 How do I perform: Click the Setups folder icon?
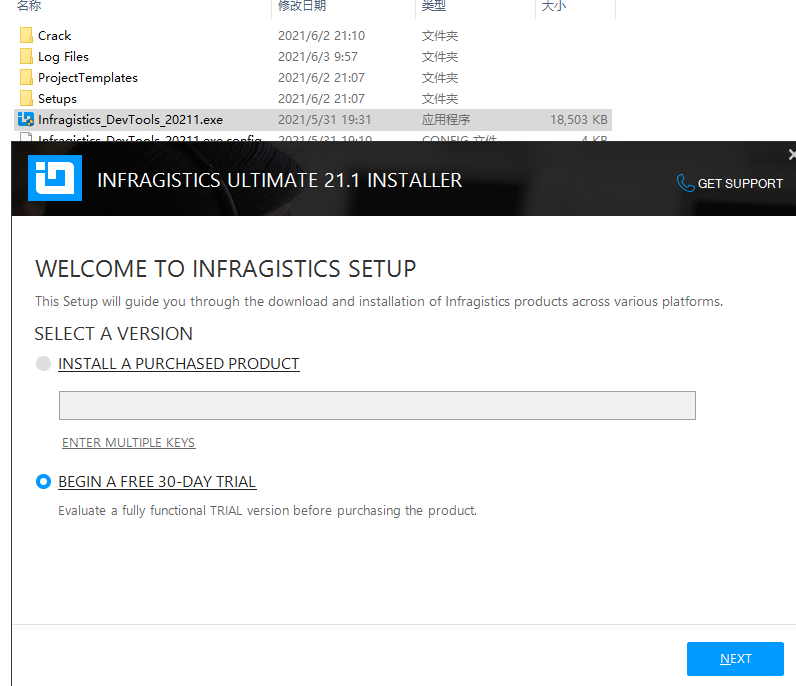tap(26, 99)
